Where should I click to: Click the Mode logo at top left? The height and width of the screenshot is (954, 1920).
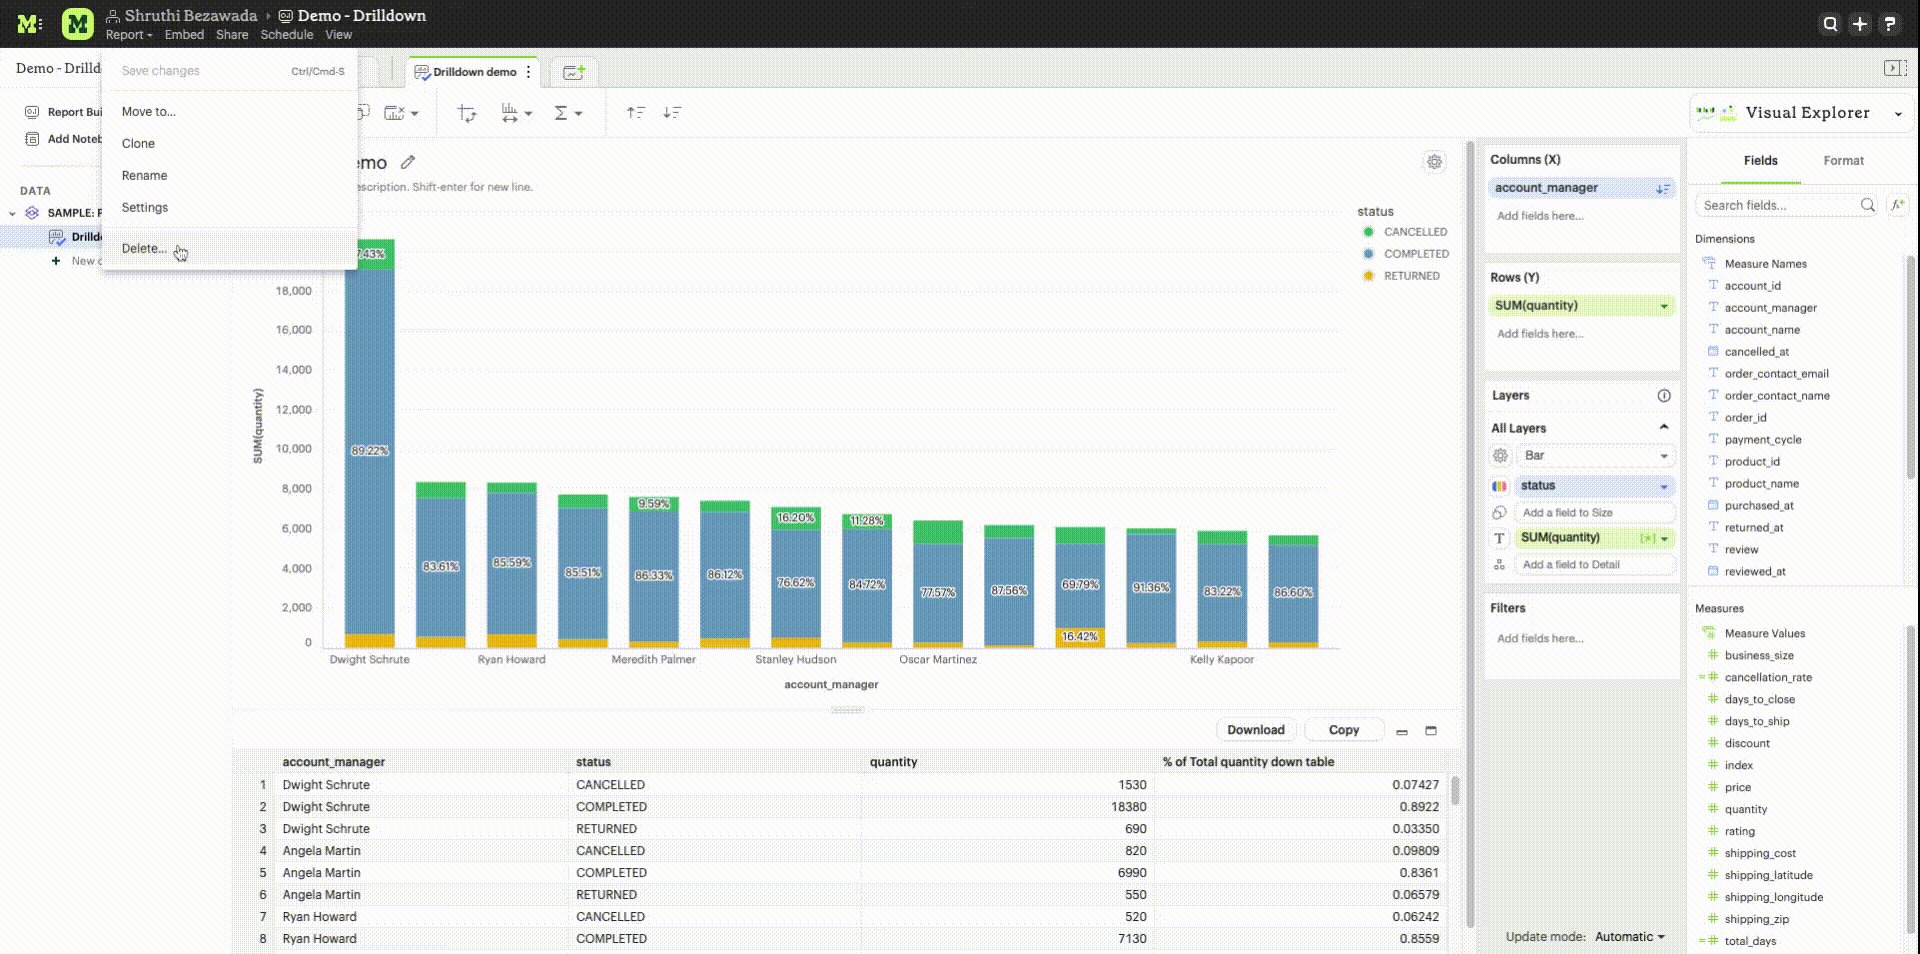pos(29,24)
